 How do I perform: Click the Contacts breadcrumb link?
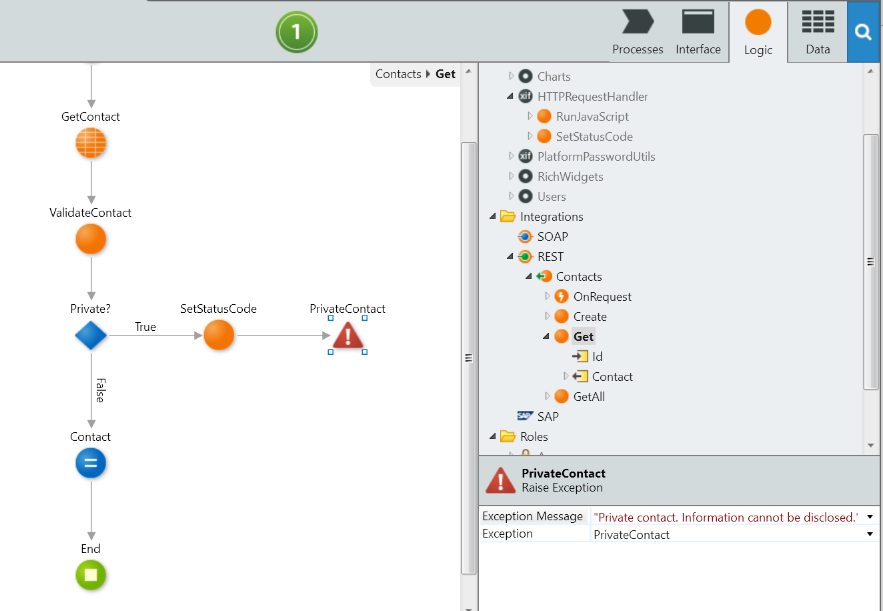[x=398, y=74]
